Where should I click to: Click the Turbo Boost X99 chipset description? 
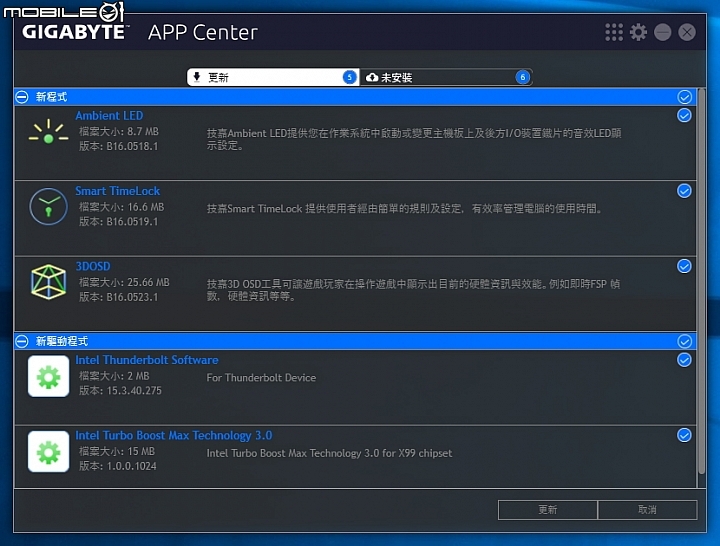click(x=329, y=453)
